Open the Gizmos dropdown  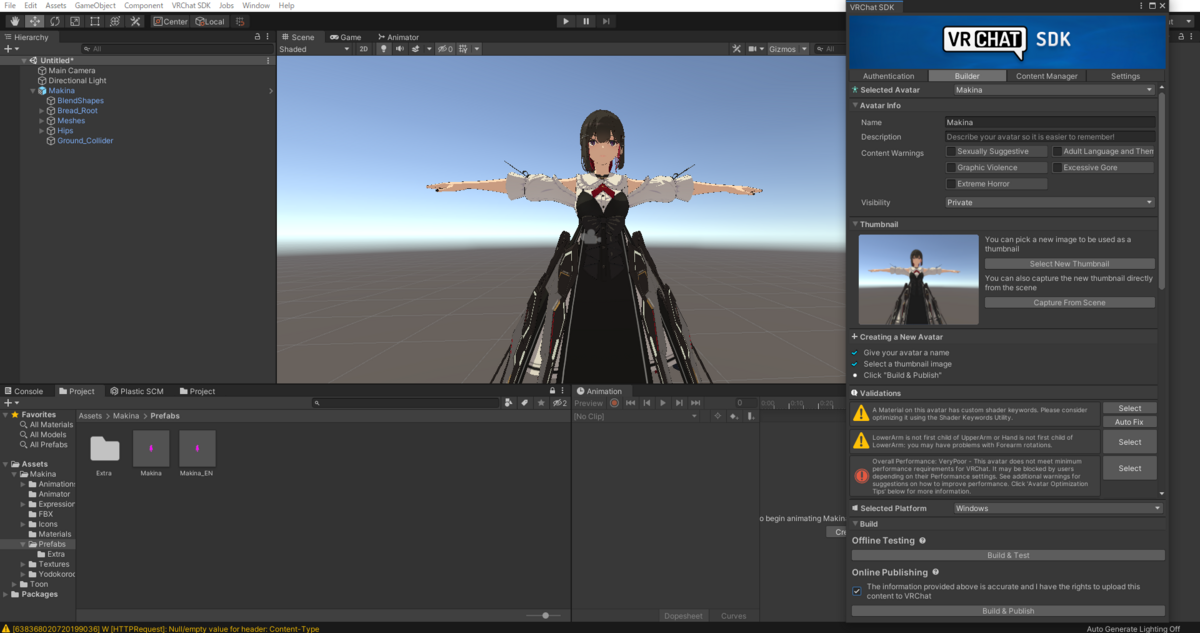(x=786, y=49)
